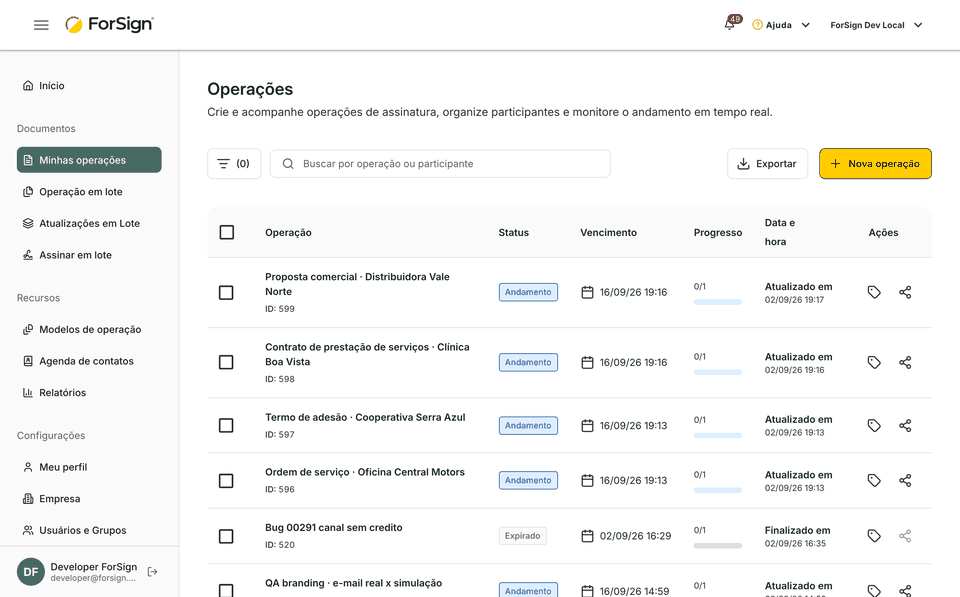Screen dimensions: 960x597
Task: Open the filters (0) dropdown
Action: click(234, 163)
